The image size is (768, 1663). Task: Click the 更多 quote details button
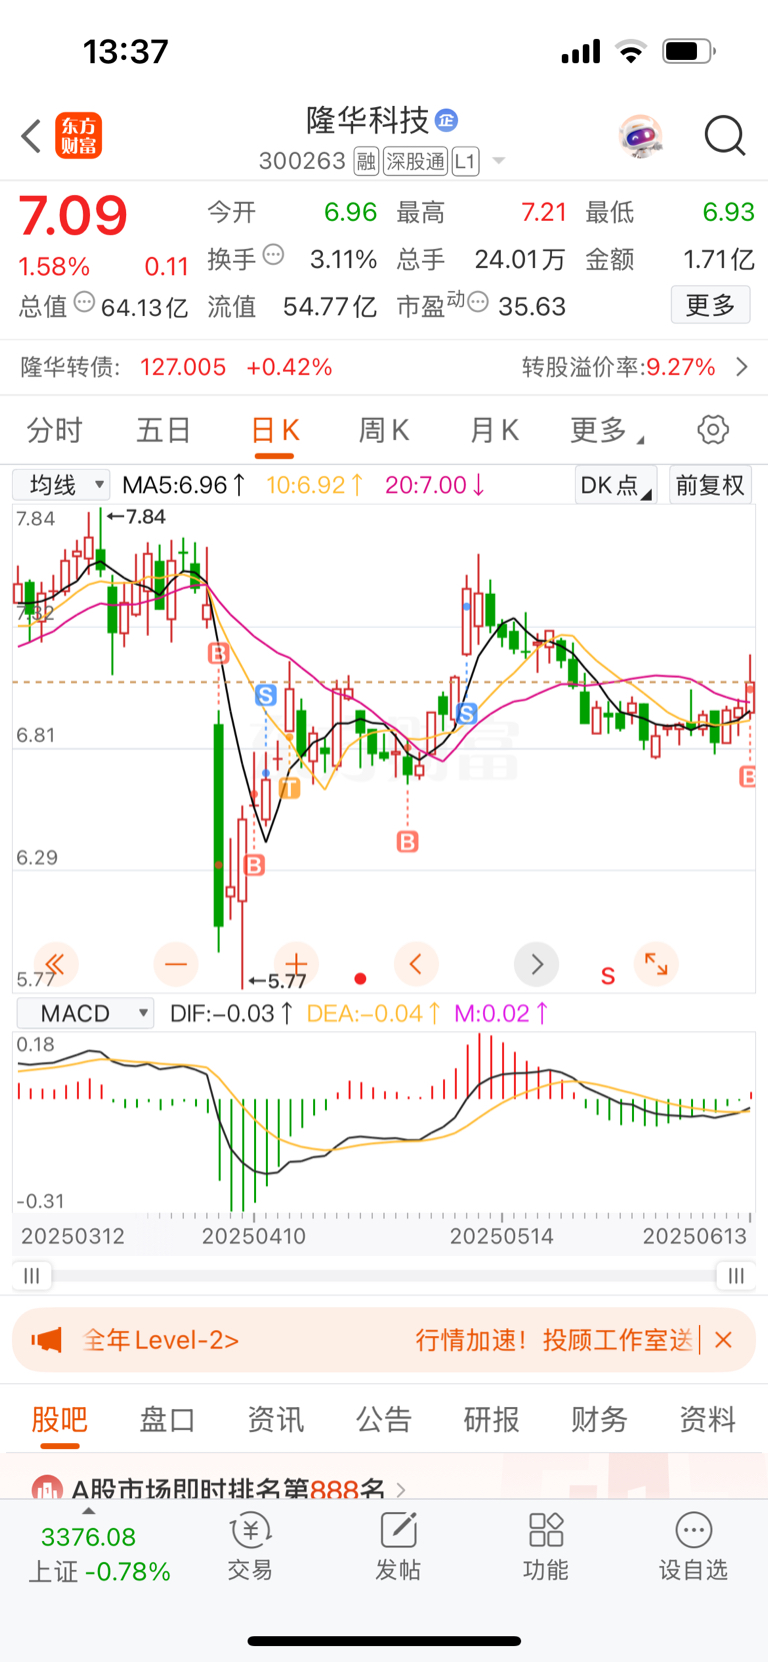click(710, 305)
